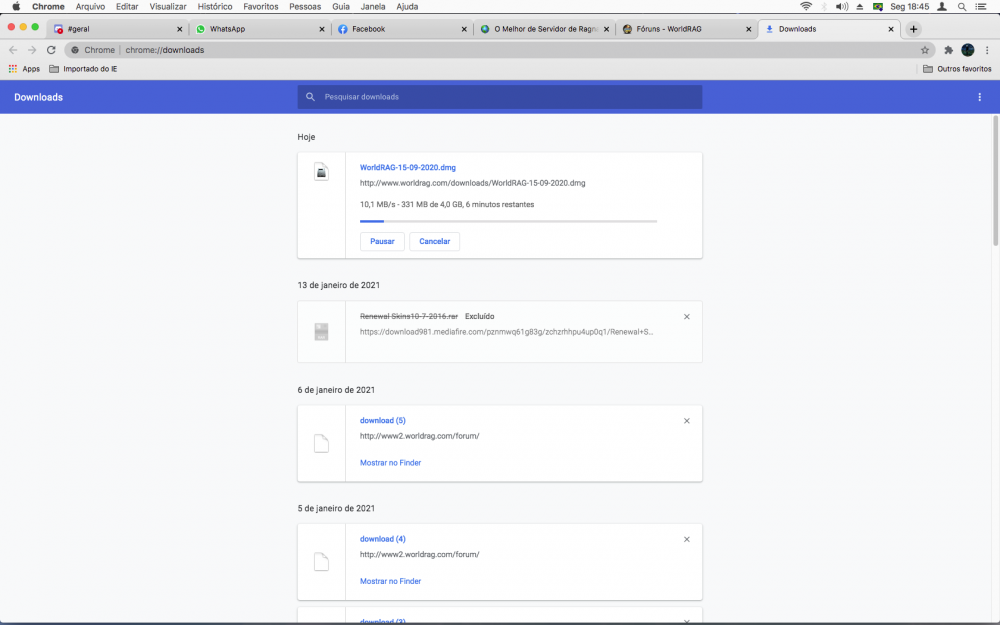Open the Notification Center icon

coord(981,6)
